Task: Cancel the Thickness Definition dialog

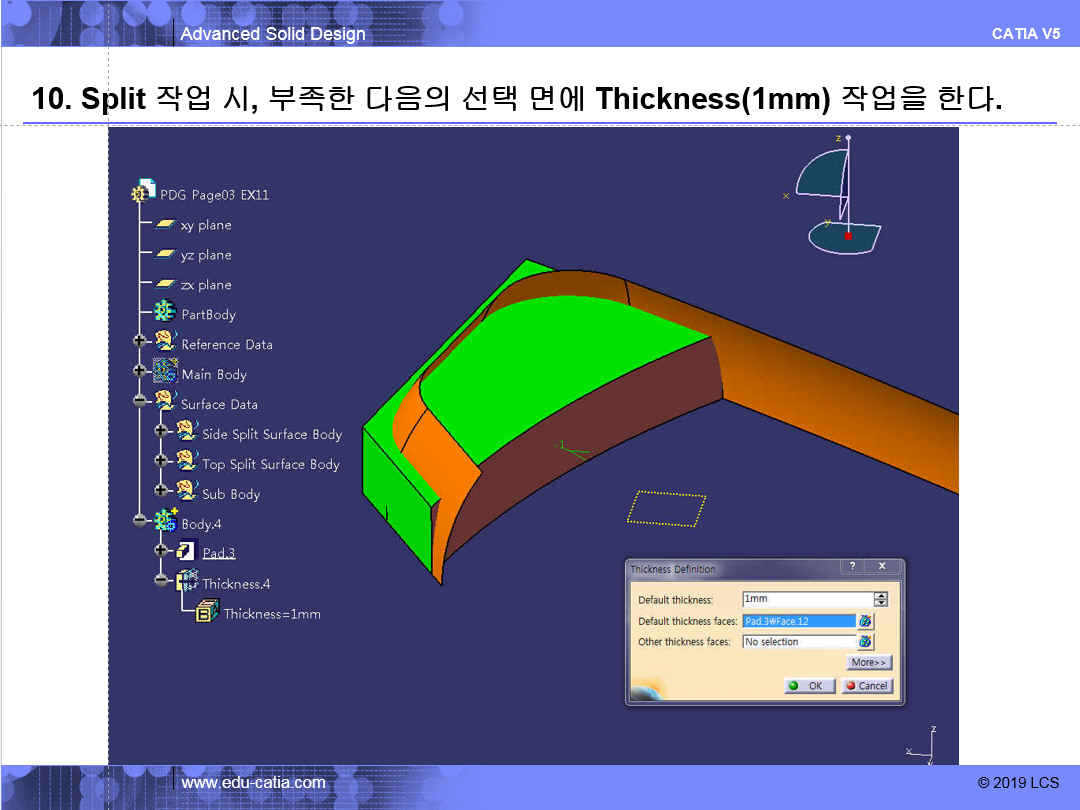Action: click(x=866, y=686)
